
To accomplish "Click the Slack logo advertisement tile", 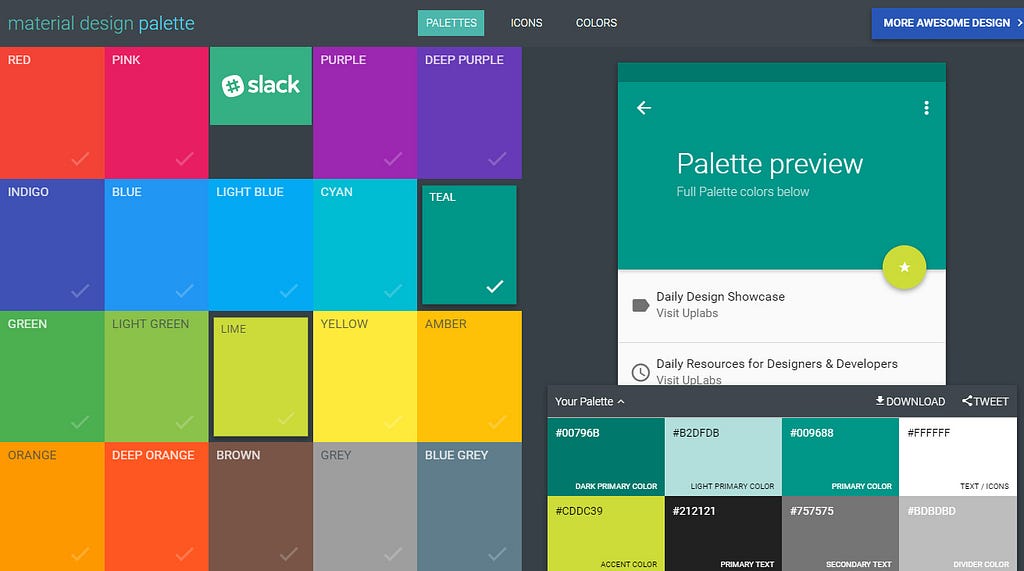I will [261, 86].
